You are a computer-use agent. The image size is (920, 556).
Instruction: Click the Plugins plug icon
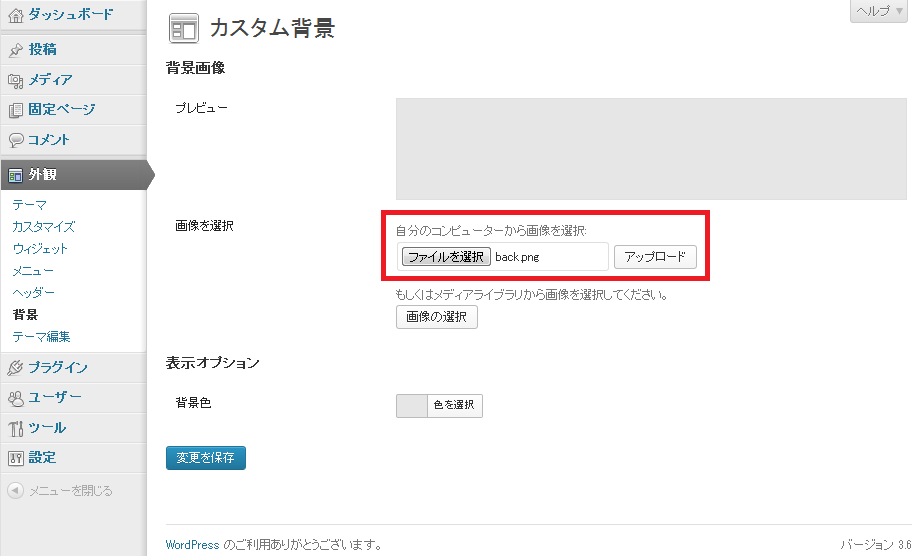15,367
